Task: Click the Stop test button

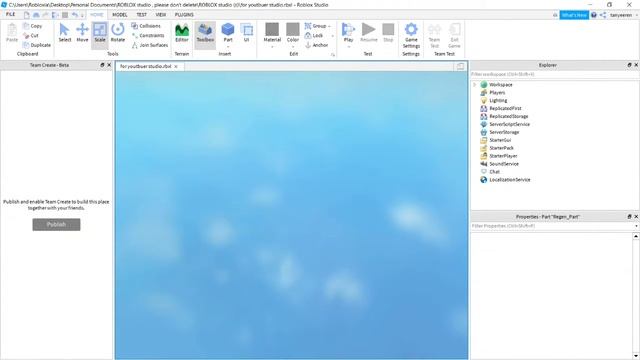Action: pyautogui.click(x=388, y=33)
